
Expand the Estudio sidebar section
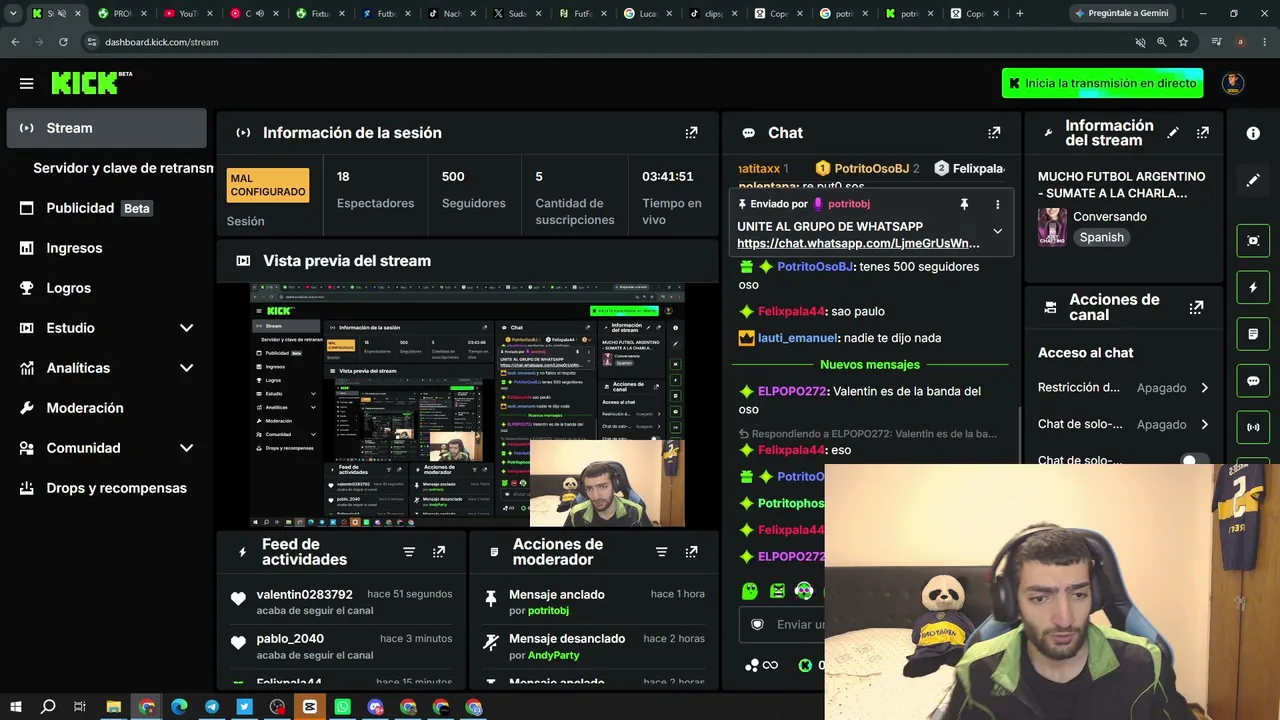pos(186,328)
